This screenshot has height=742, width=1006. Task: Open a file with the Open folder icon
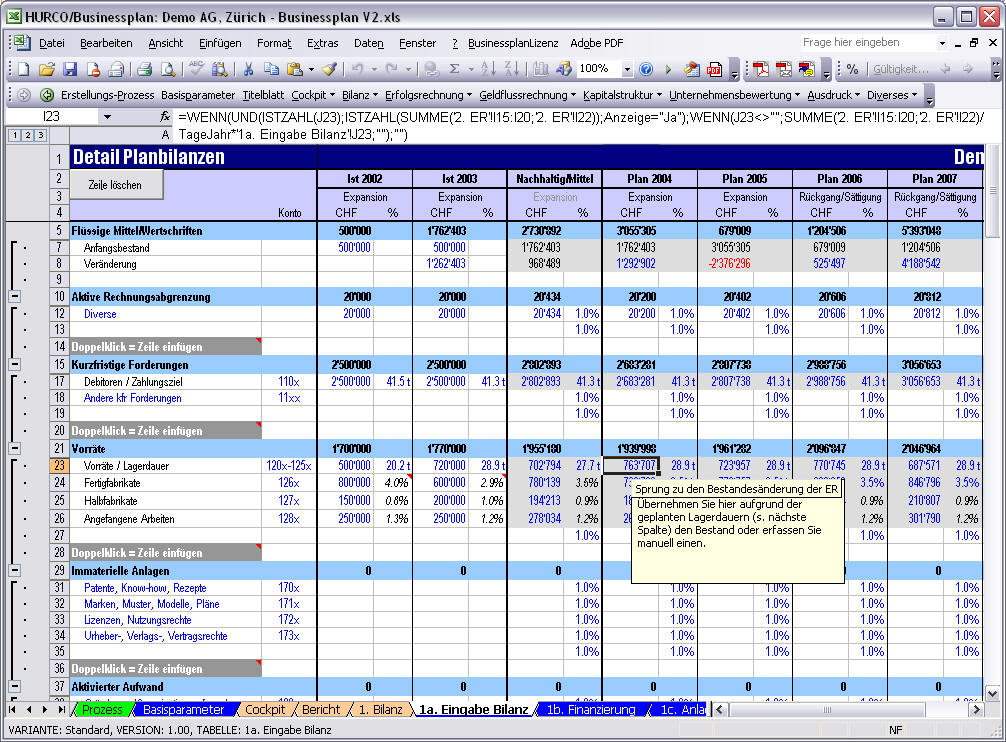coord(46,69)
